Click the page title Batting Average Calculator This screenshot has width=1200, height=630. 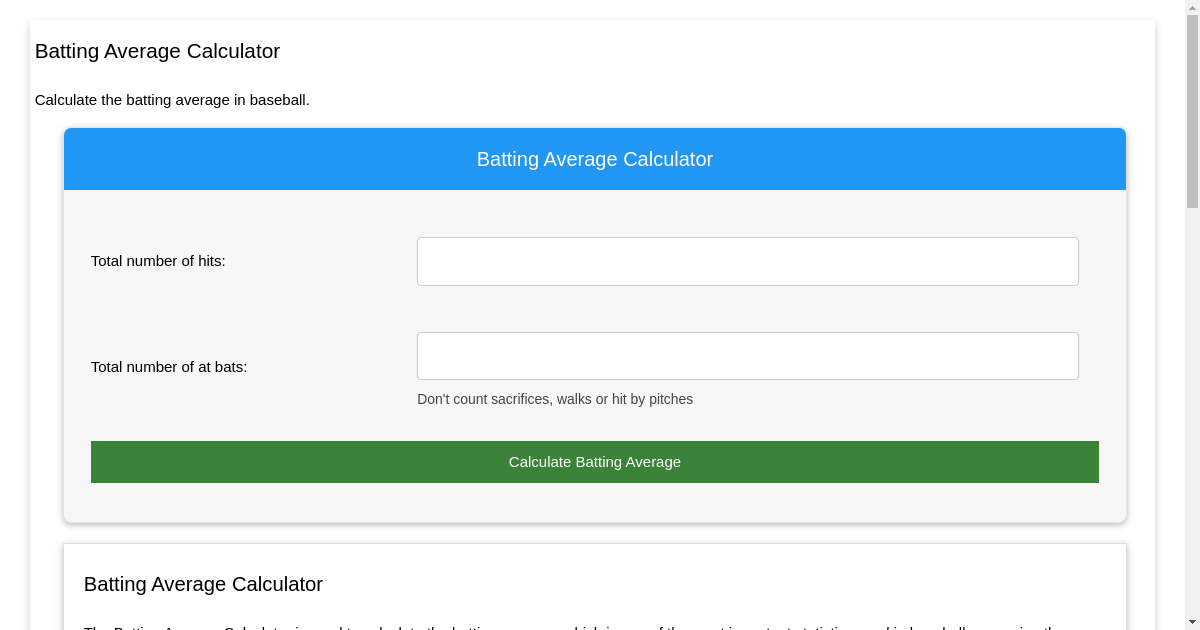coord(157,51)
